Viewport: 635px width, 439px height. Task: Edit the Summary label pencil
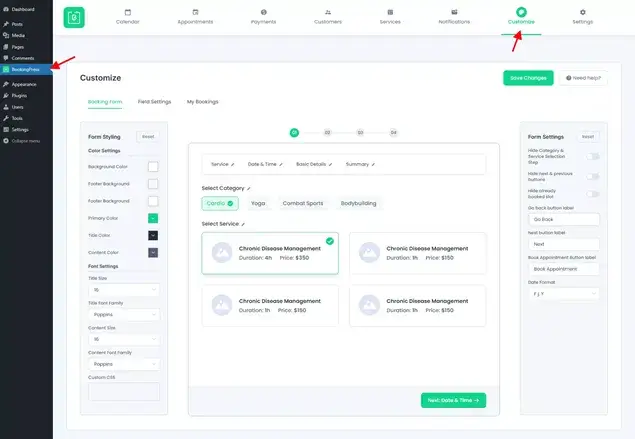[373, 164]
